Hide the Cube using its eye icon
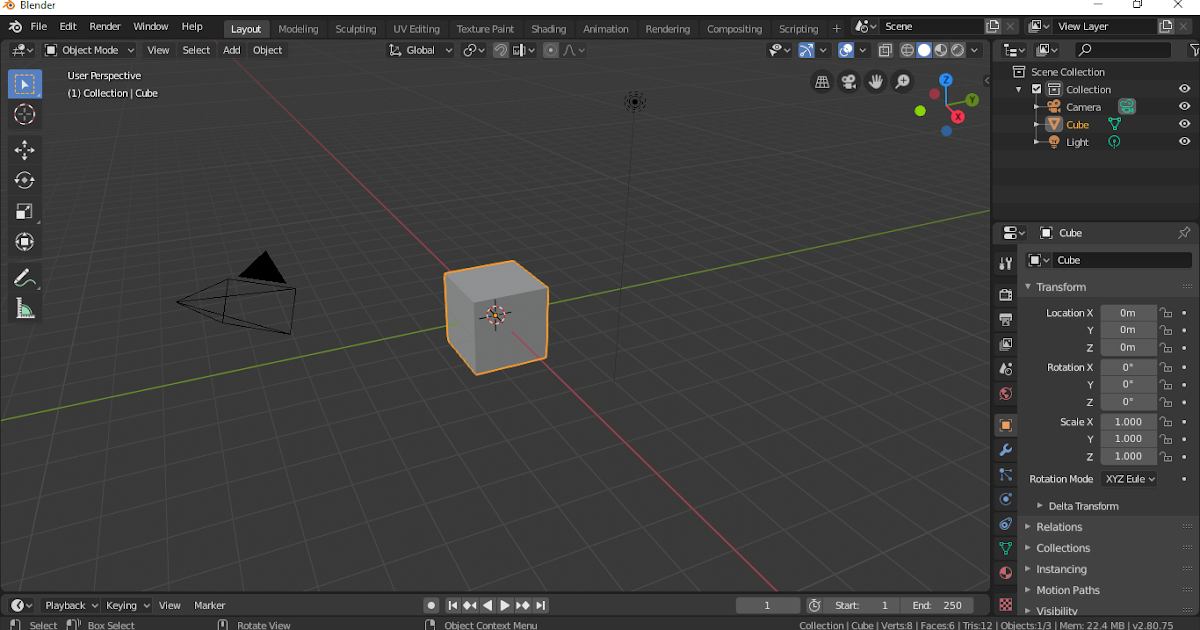This screenshot has width=1200, height=630. click(x=1184, y=124)
